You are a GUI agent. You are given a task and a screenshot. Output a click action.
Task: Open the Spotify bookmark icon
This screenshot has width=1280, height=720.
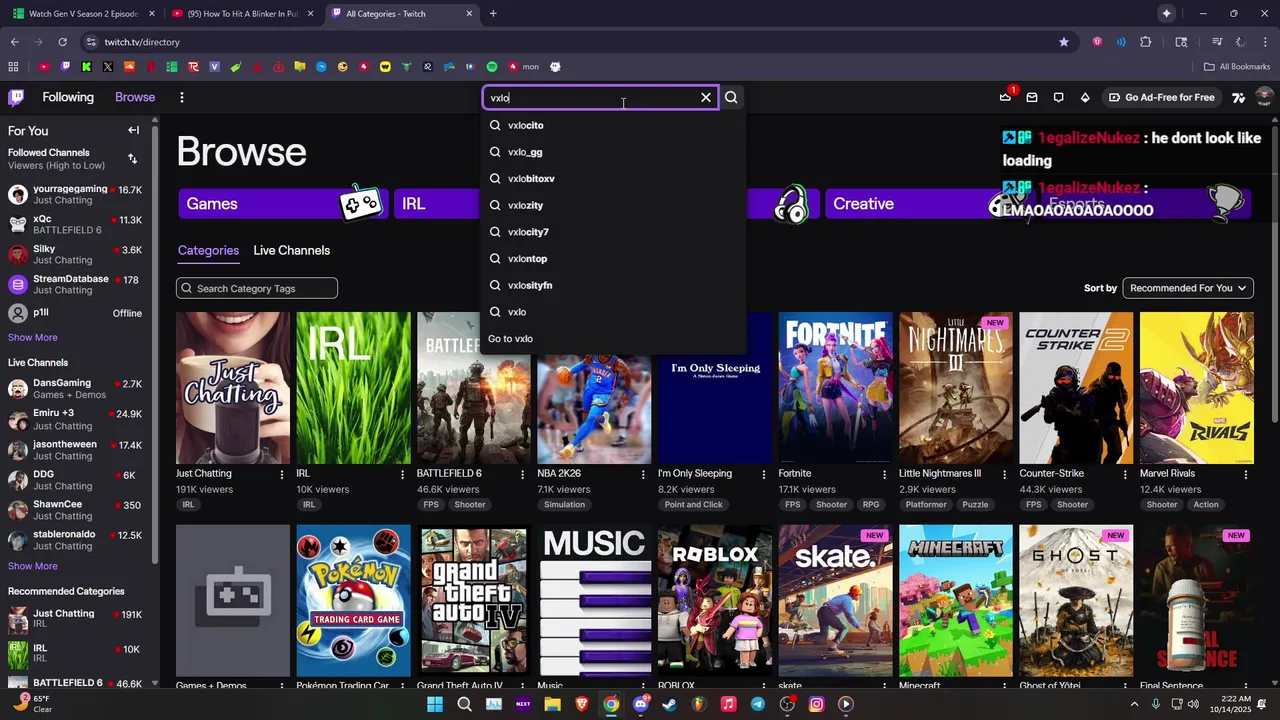(492, 67)
